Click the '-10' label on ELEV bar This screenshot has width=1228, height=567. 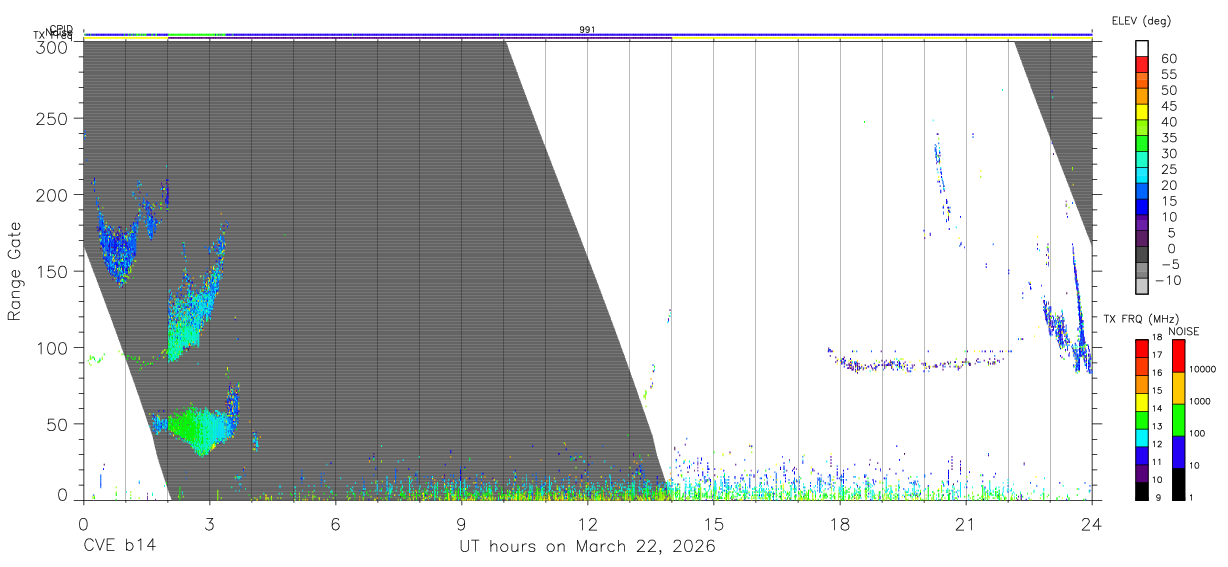(x=1170, y=281)
